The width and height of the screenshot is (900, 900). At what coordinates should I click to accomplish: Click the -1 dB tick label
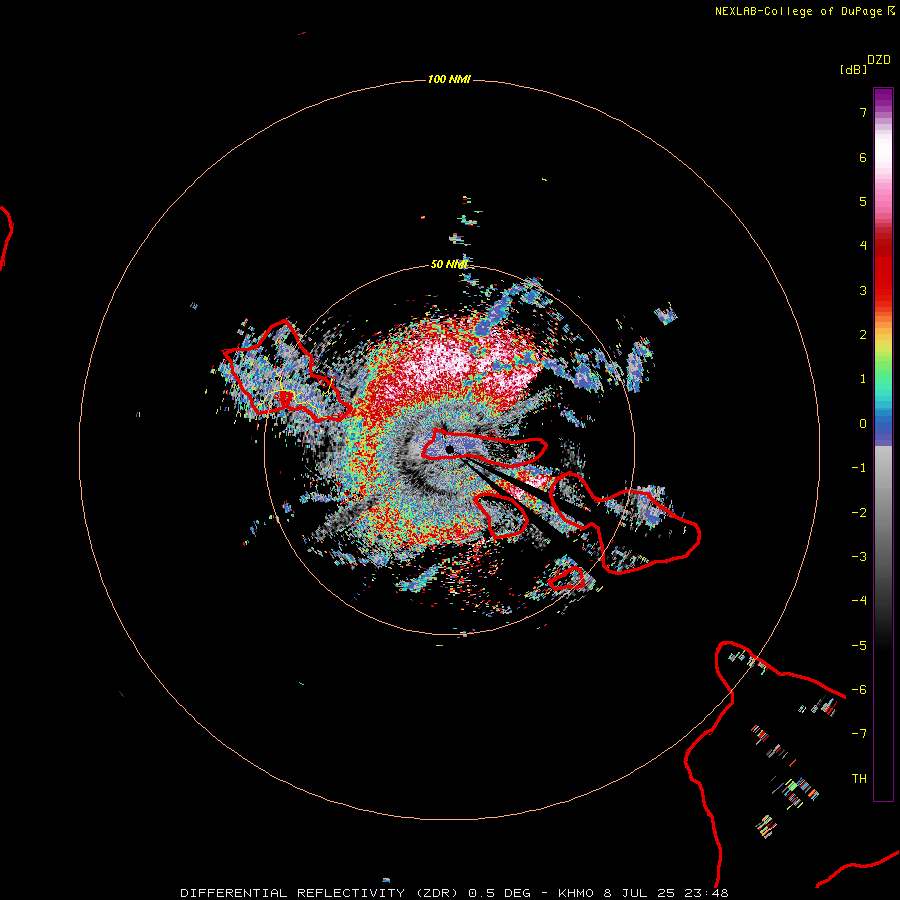click(x=859, y=468)
